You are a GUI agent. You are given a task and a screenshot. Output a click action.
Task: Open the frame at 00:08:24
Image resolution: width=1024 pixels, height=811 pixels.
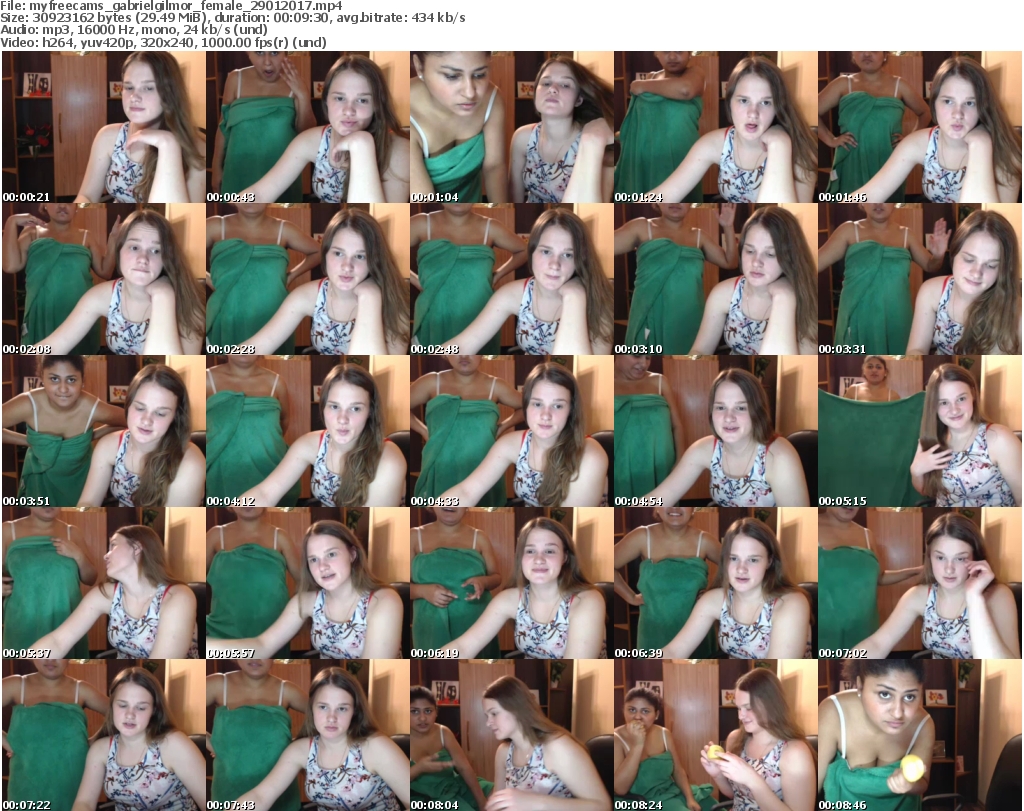tap(716, 735)
